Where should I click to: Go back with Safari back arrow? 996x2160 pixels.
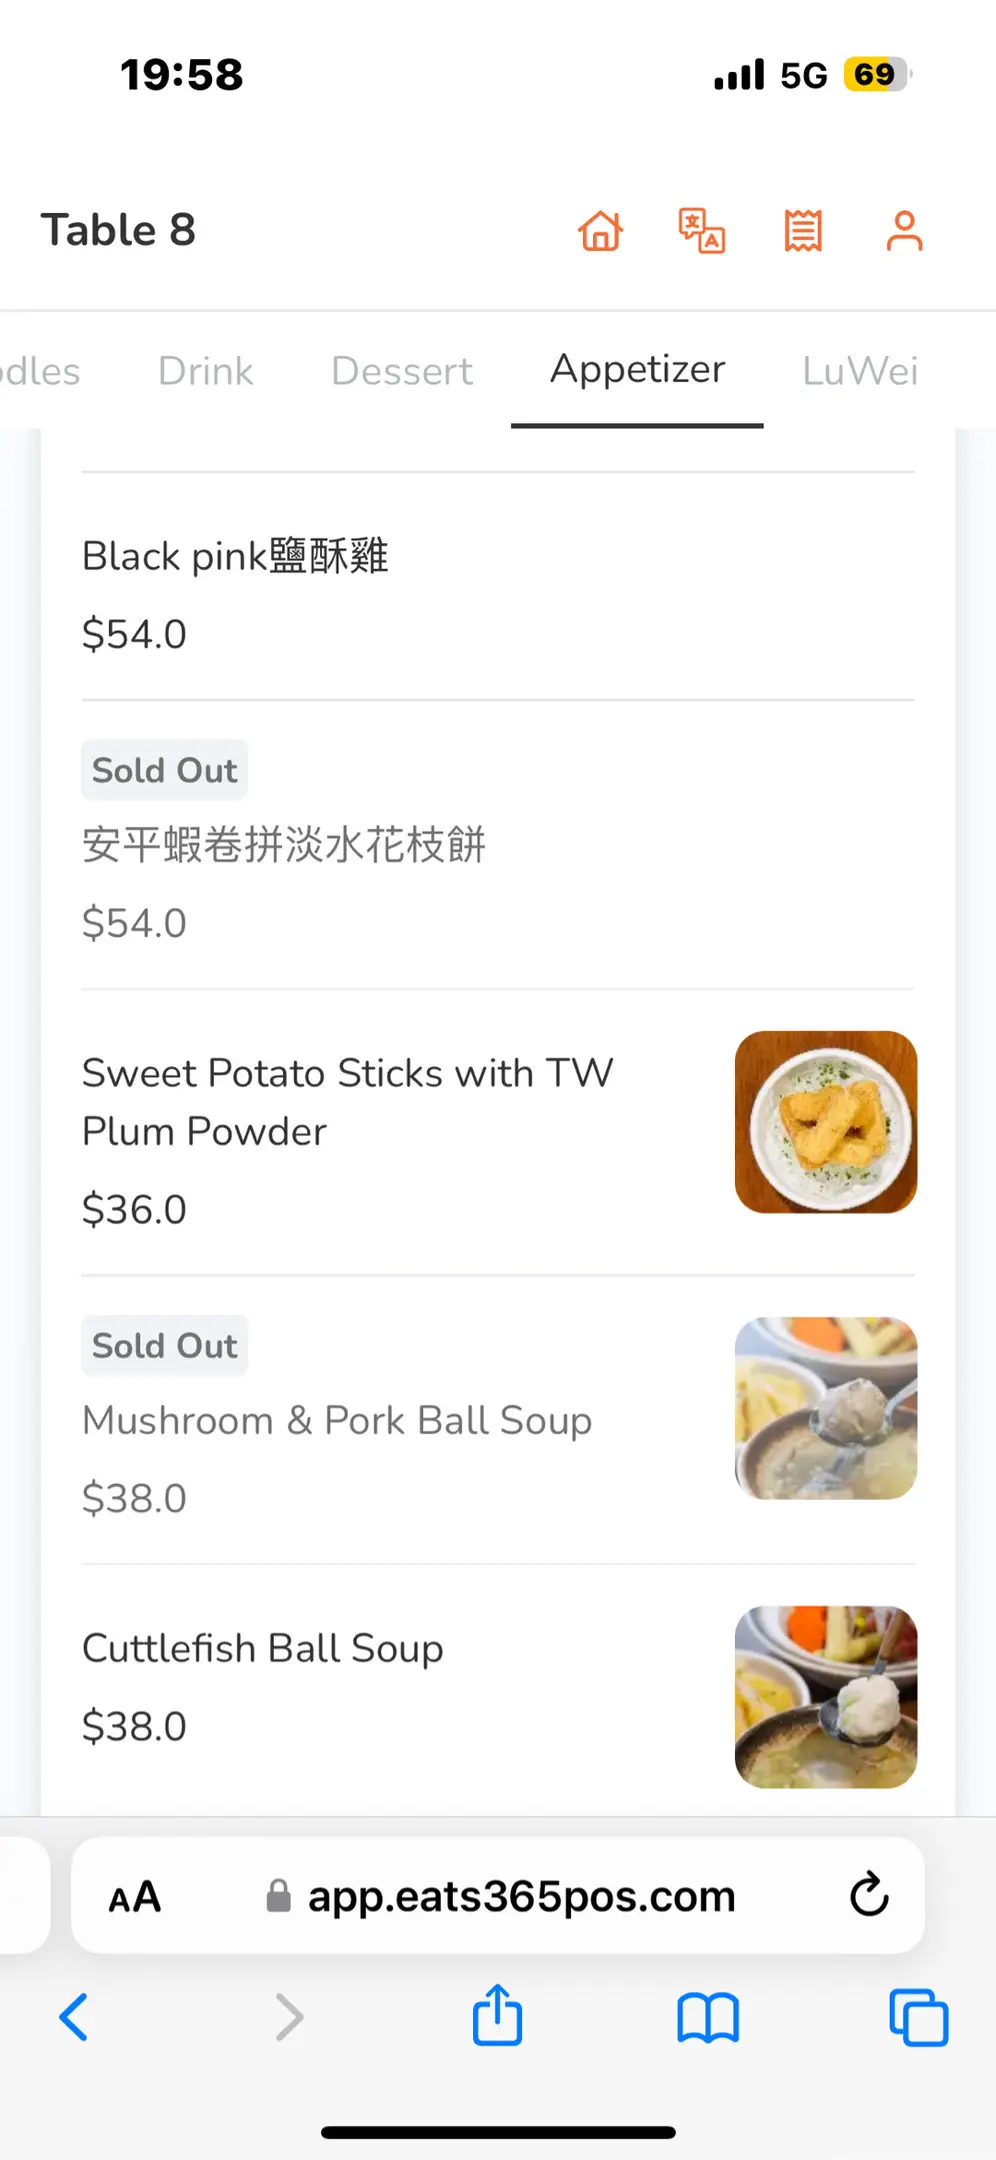point(75,2016)
